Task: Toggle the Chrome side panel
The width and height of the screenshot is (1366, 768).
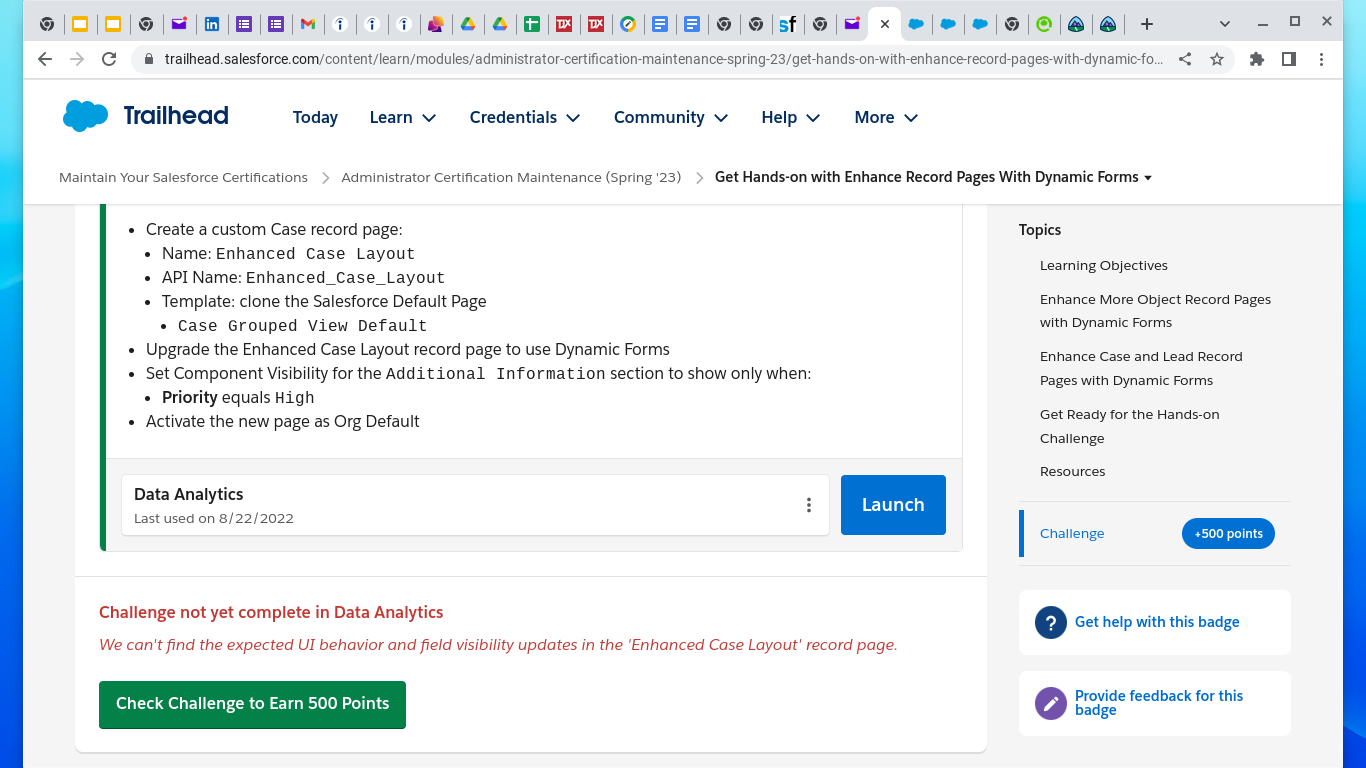Action: click(x=1289, y=59)
